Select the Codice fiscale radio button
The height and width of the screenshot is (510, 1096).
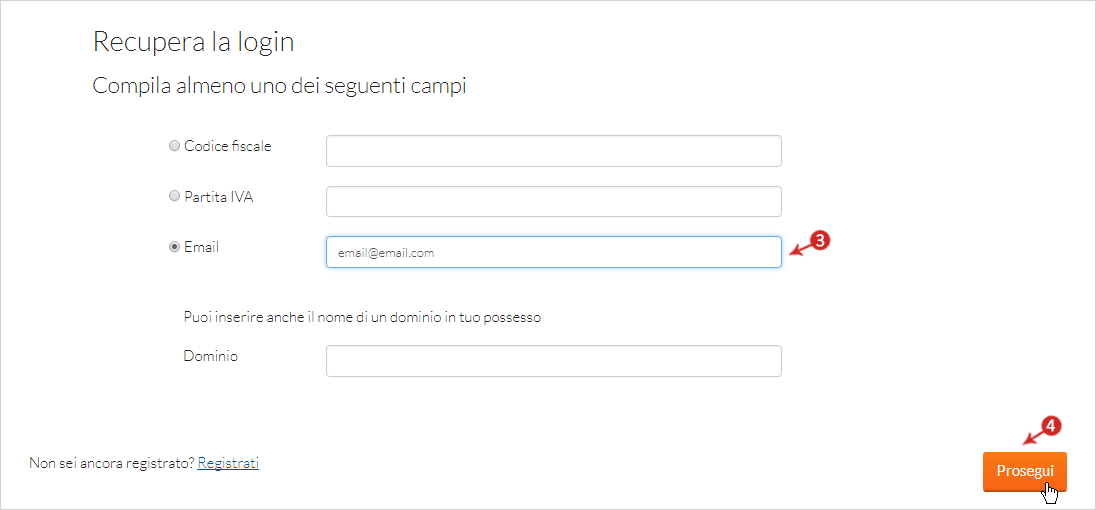point(175,146)
